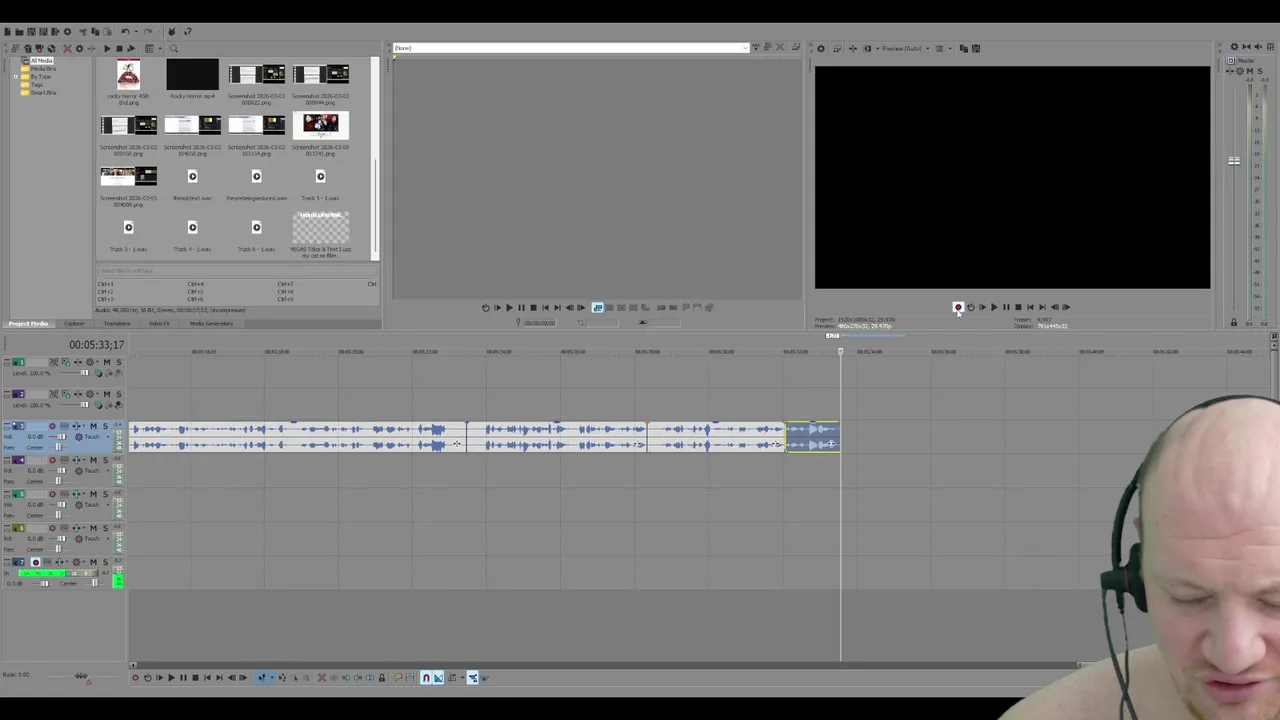Toggle automatic crossfades
Screen dimensions: 1280x720
[438, 678]
